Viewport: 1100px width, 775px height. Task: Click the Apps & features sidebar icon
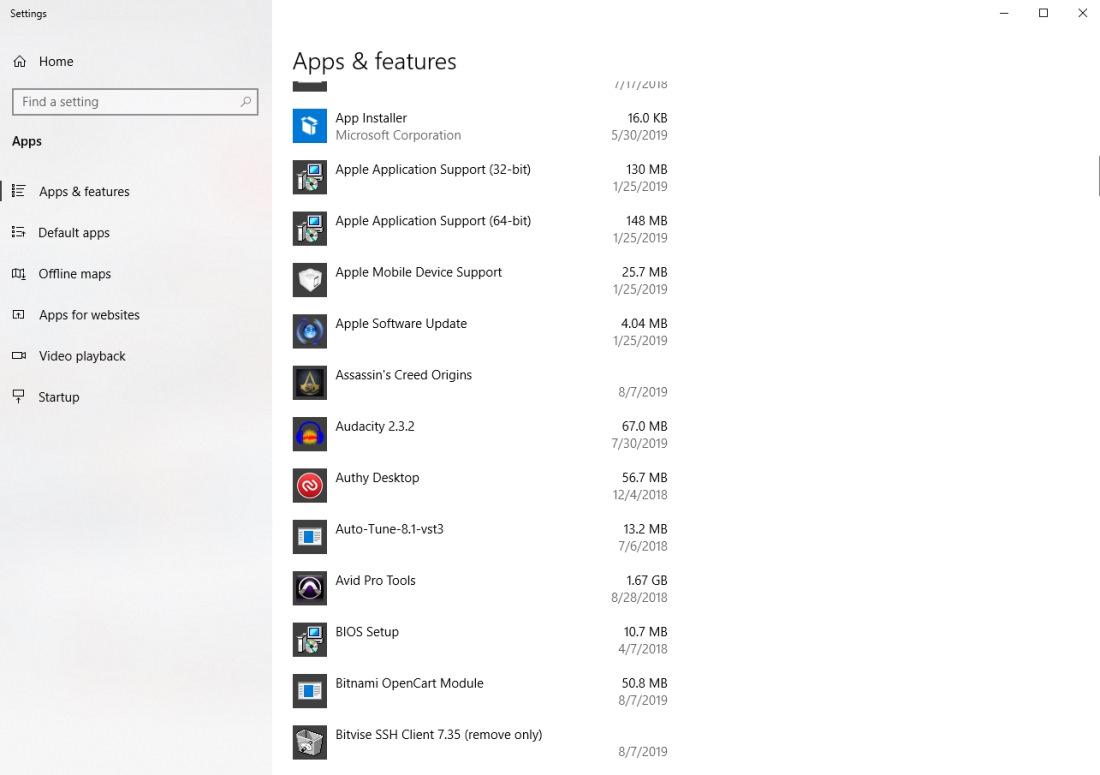[x=19, y=191]
